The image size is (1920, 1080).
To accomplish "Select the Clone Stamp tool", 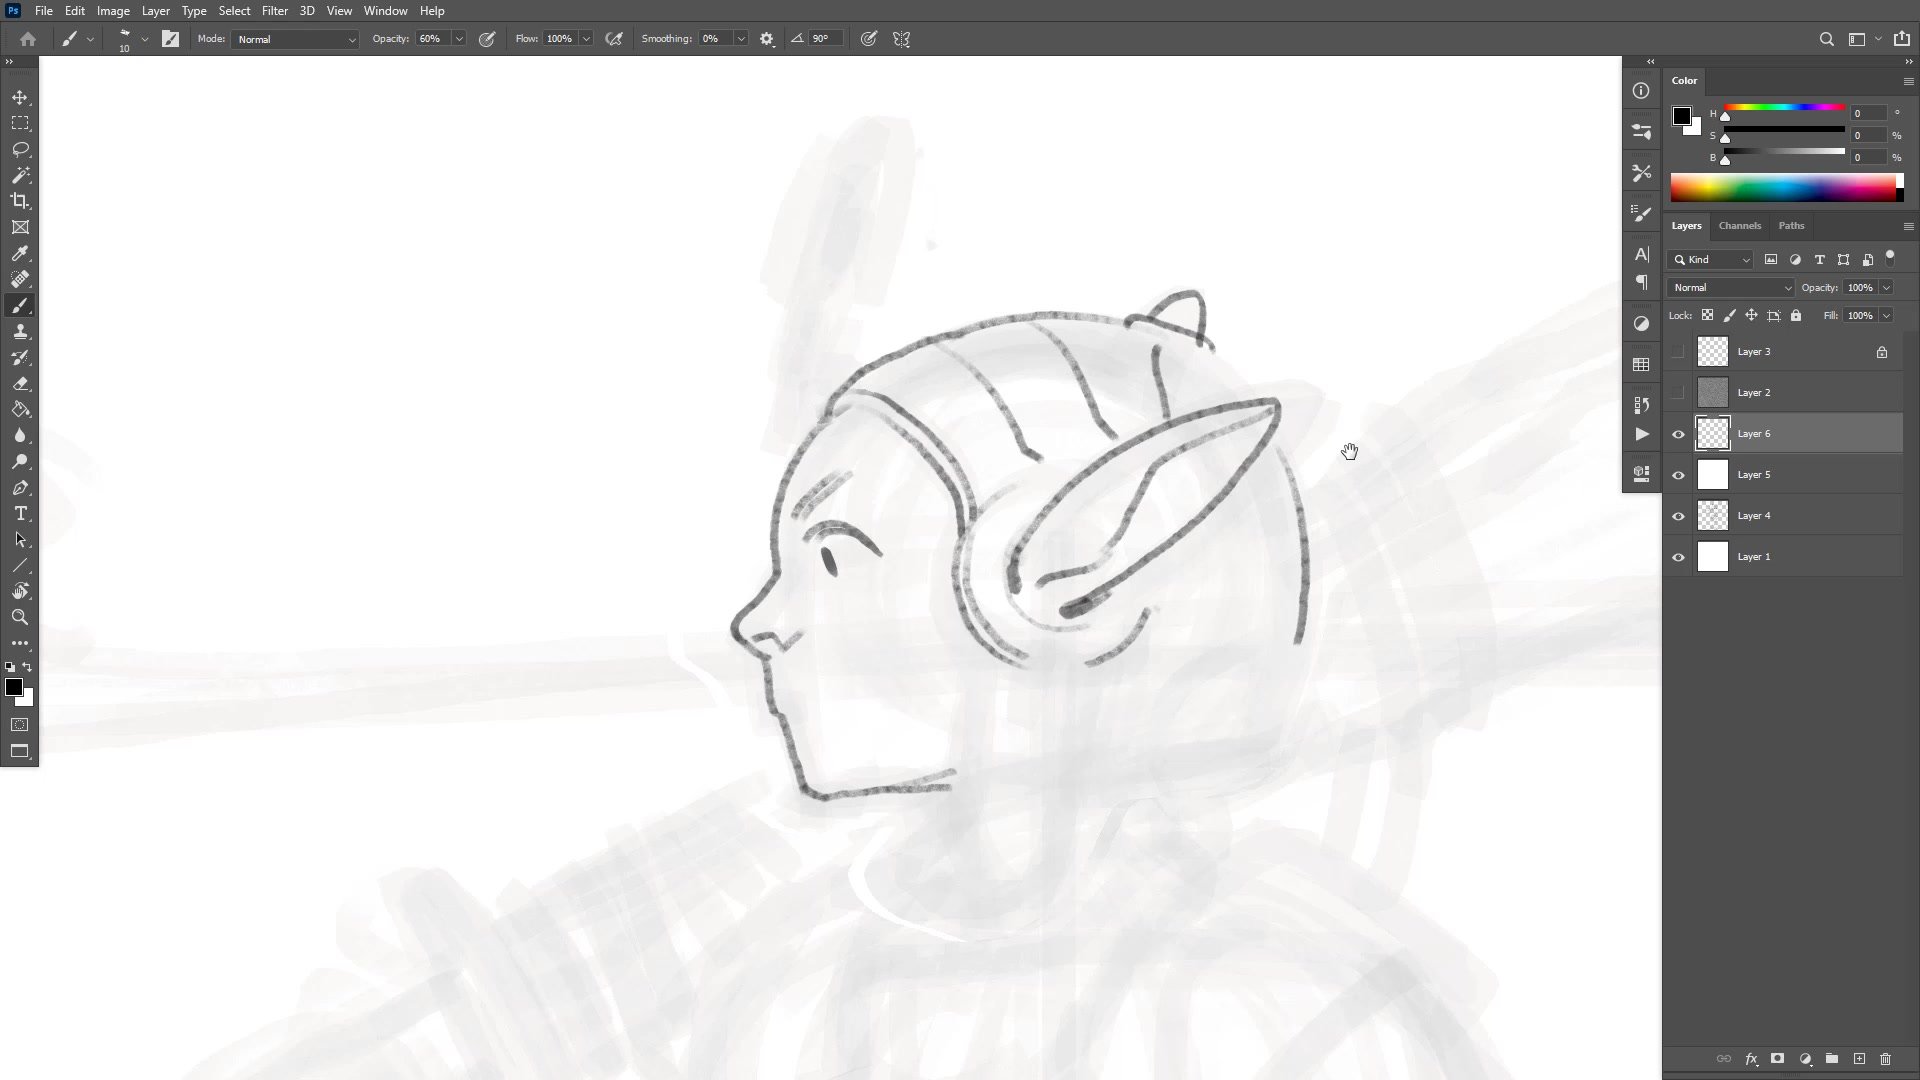I will click(20, 332).
